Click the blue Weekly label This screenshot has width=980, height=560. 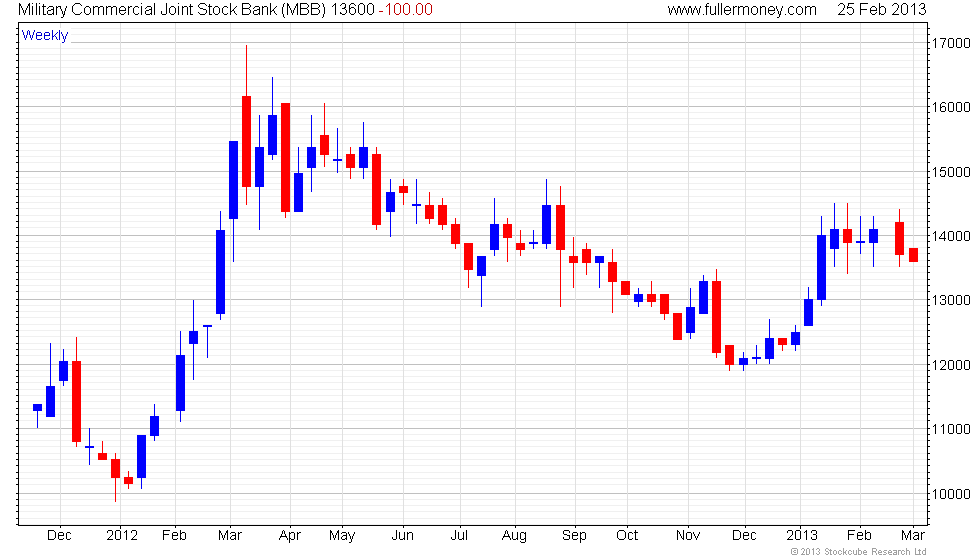(45, 36)
